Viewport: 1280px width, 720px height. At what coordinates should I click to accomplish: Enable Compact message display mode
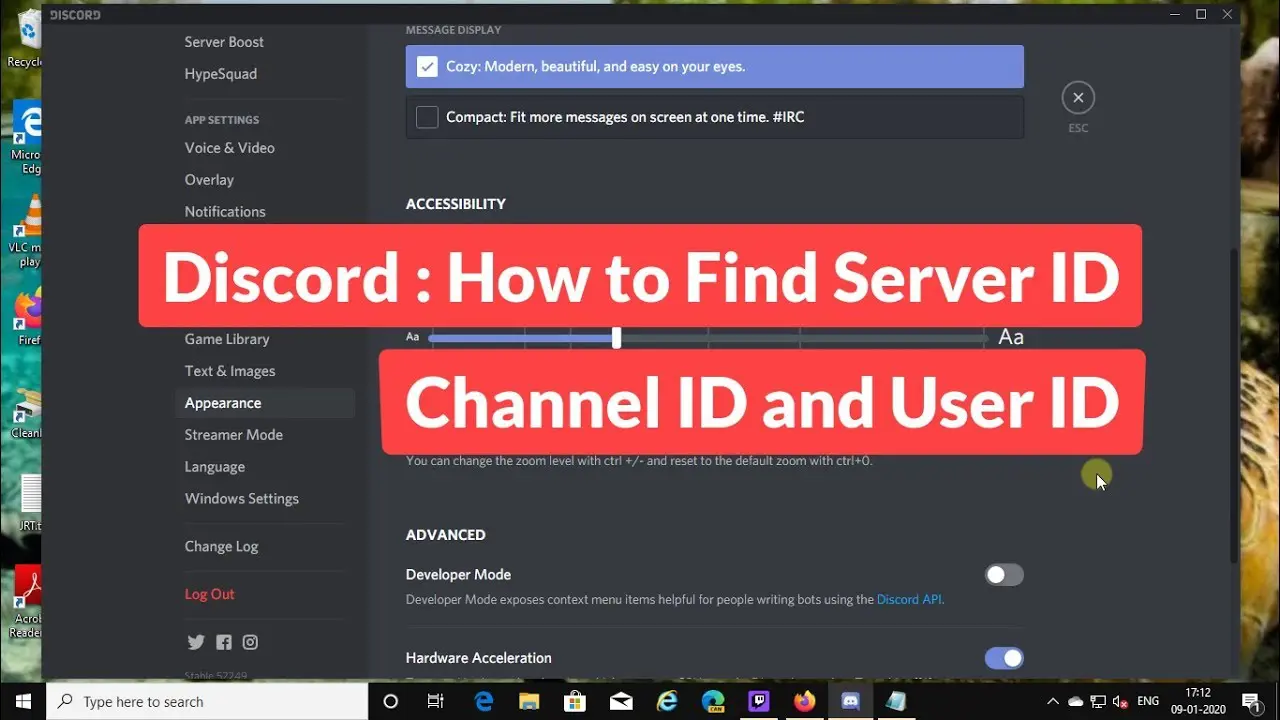[x=427, y=117]
